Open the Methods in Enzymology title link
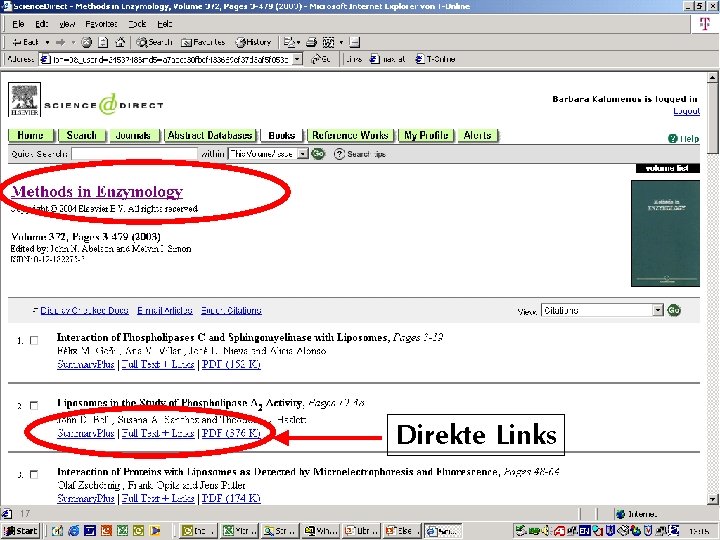Screen dimensions: 720x540 coord(97,191)
